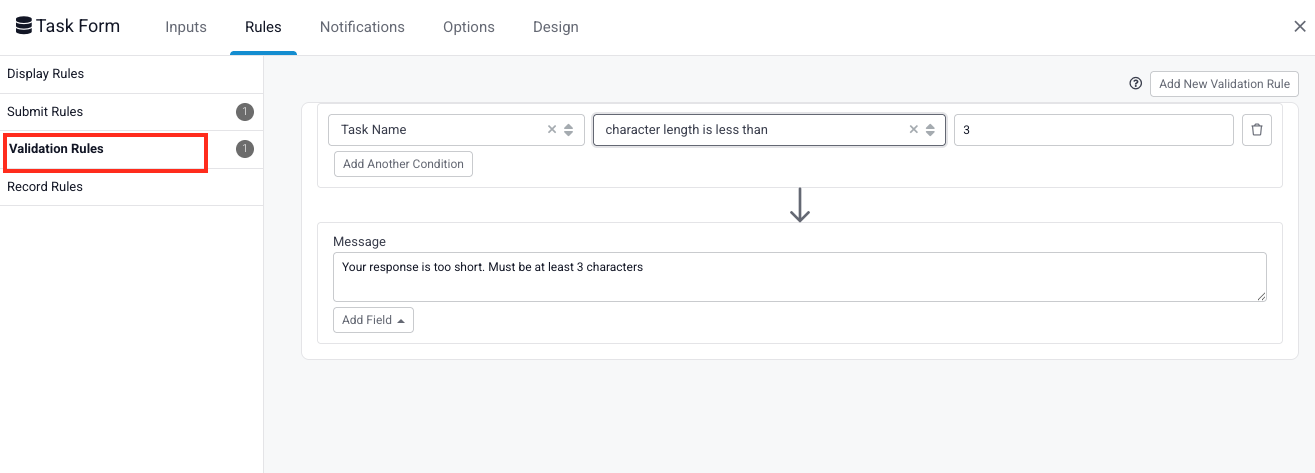1315x473 pixels.
Task: Clear the character length operator selection
Action: pos(913,130)
